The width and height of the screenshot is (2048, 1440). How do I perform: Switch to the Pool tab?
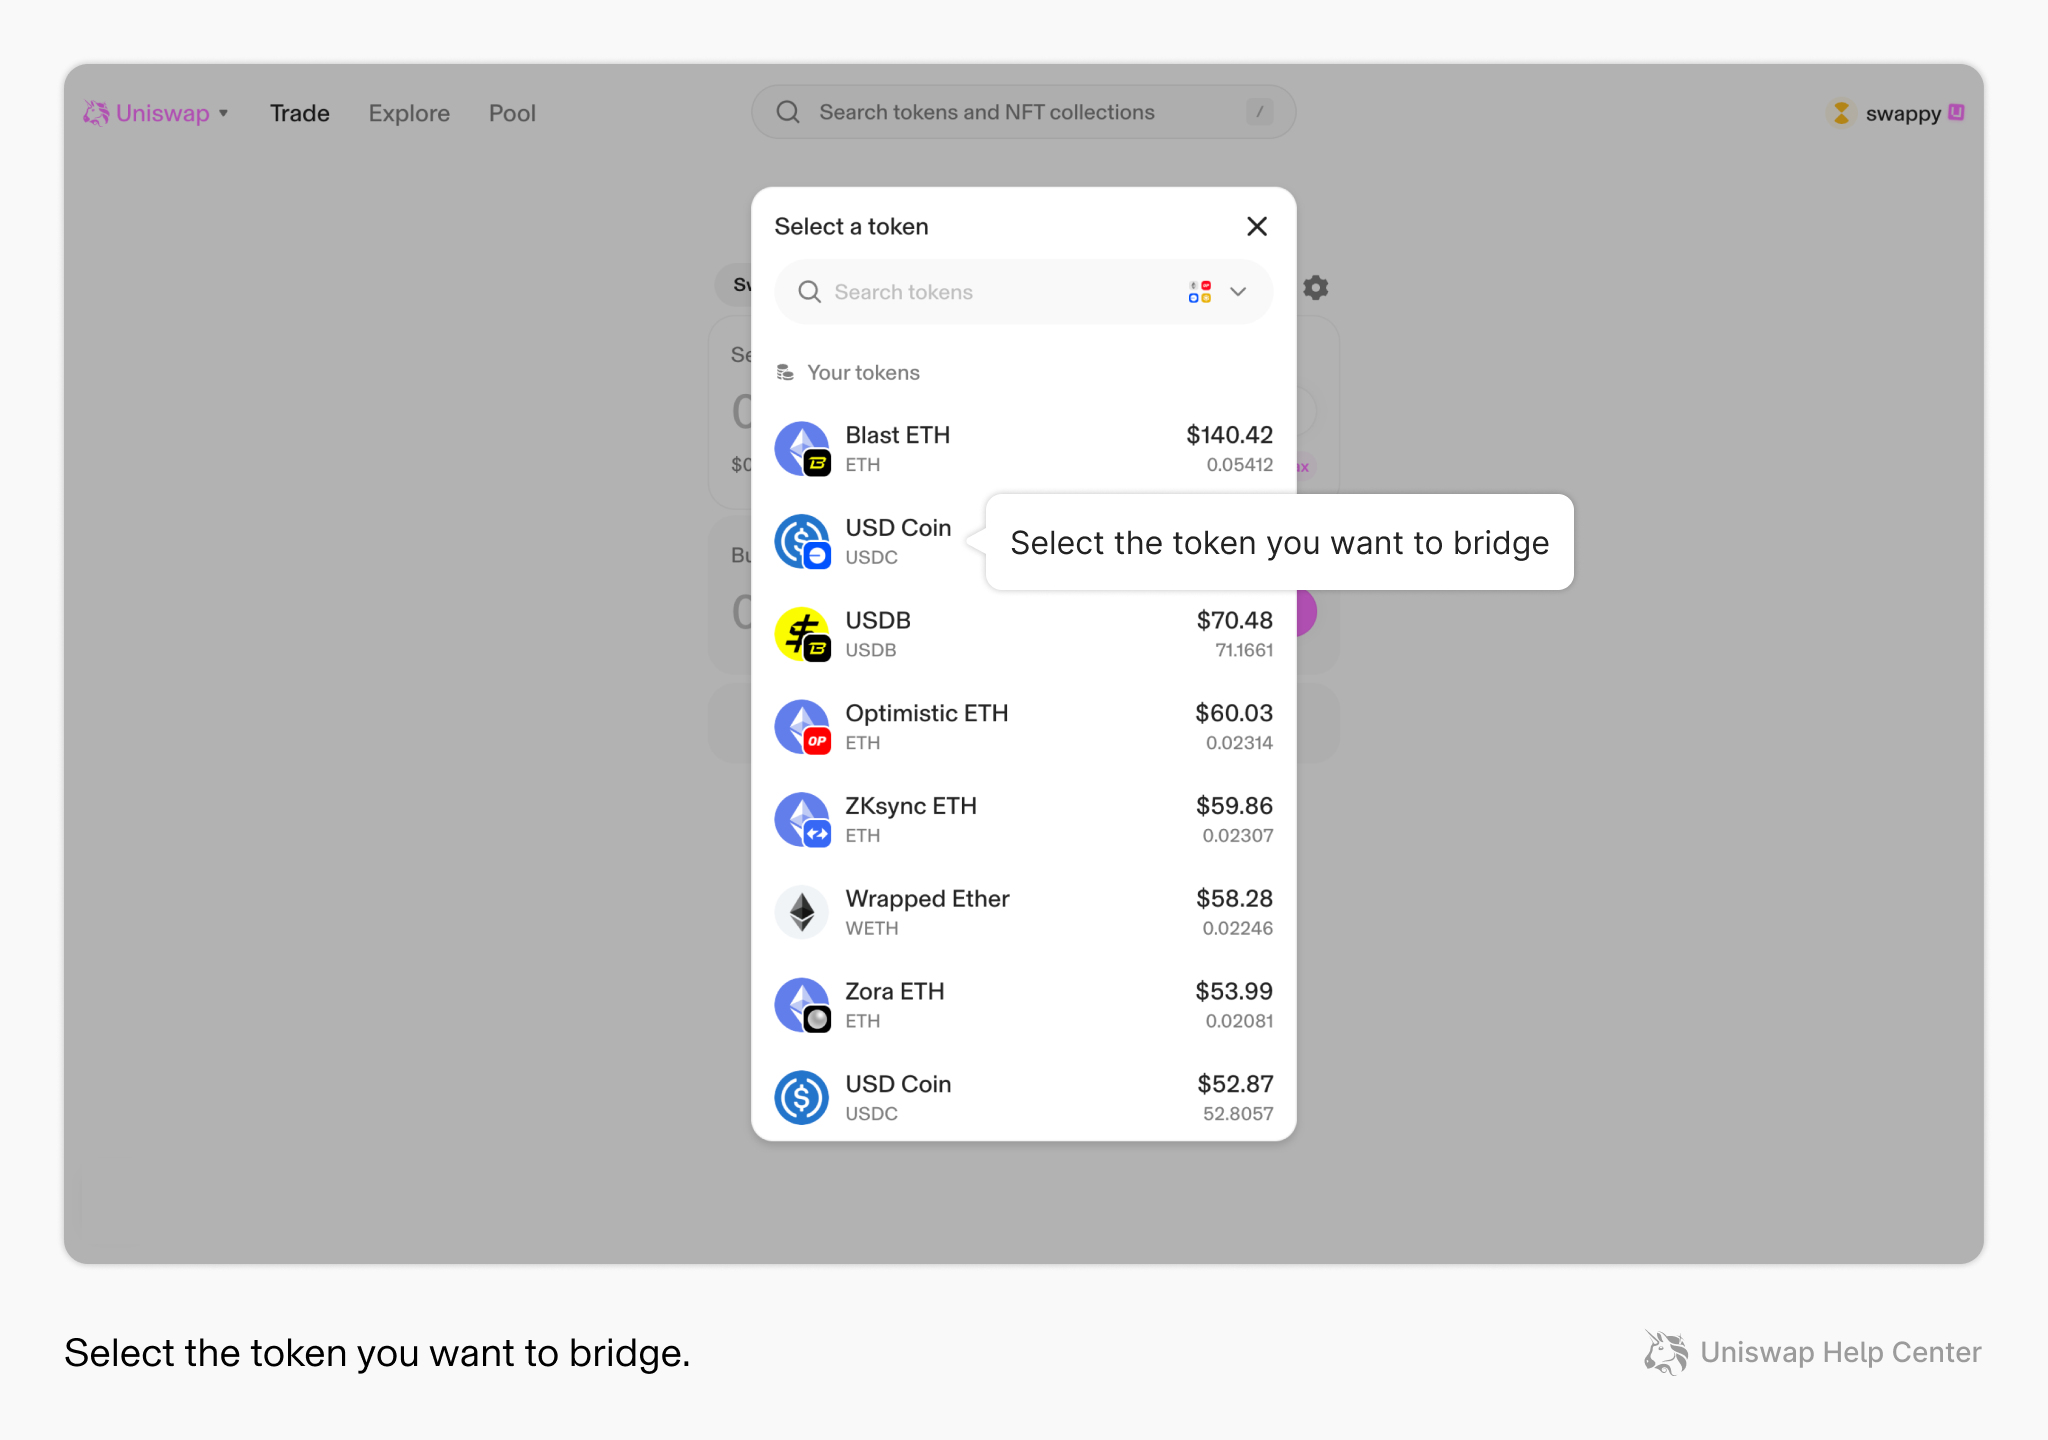(512, 113)
